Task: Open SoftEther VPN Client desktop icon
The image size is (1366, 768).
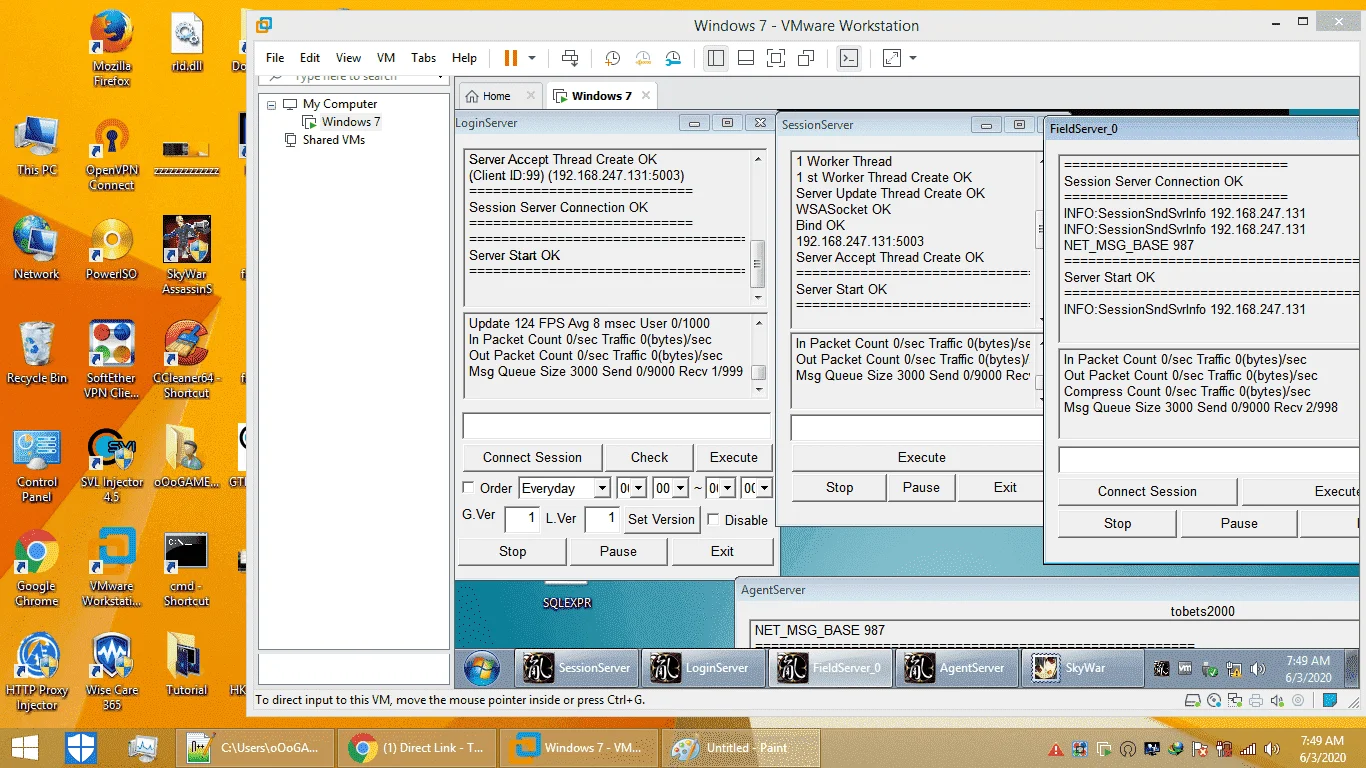Action: [111, 359]
